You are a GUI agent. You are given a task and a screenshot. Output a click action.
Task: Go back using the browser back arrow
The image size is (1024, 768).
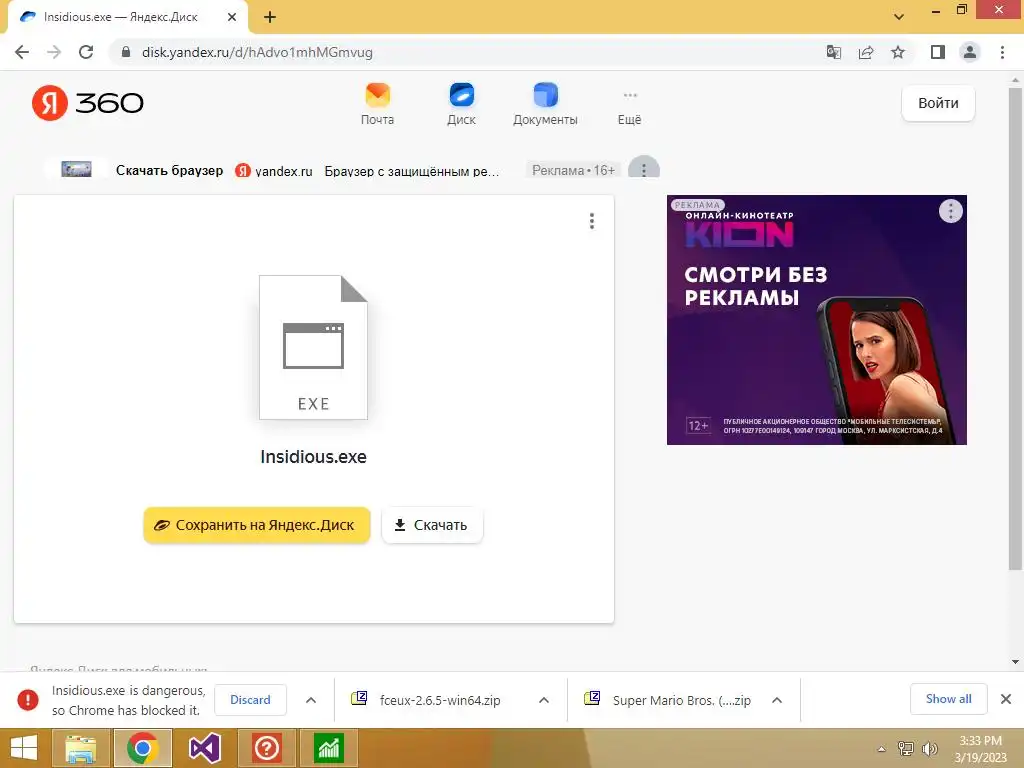22,52
